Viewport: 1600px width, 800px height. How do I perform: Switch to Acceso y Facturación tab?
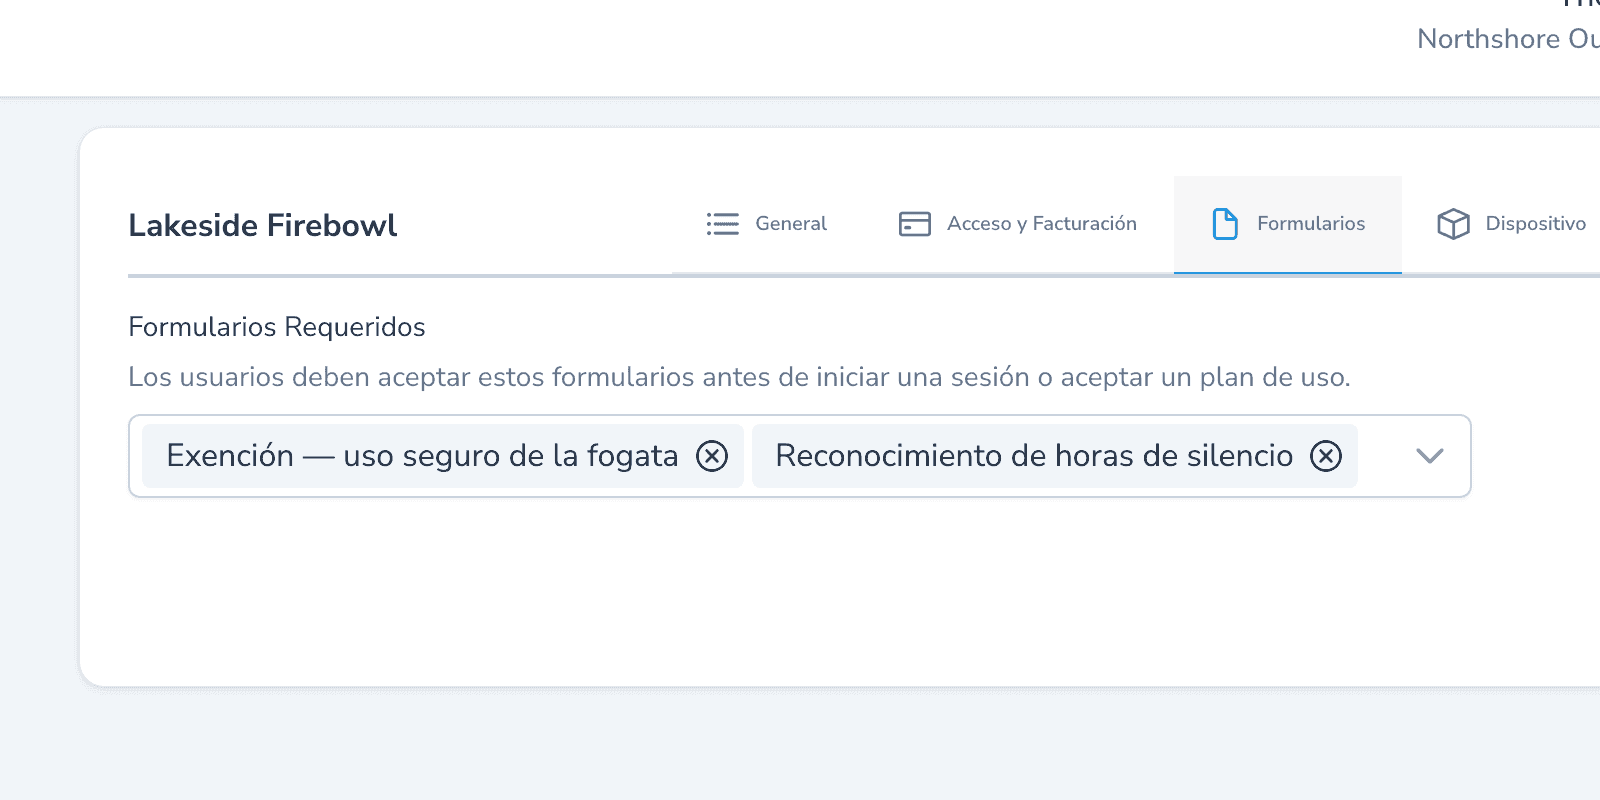pos(1018,224)
